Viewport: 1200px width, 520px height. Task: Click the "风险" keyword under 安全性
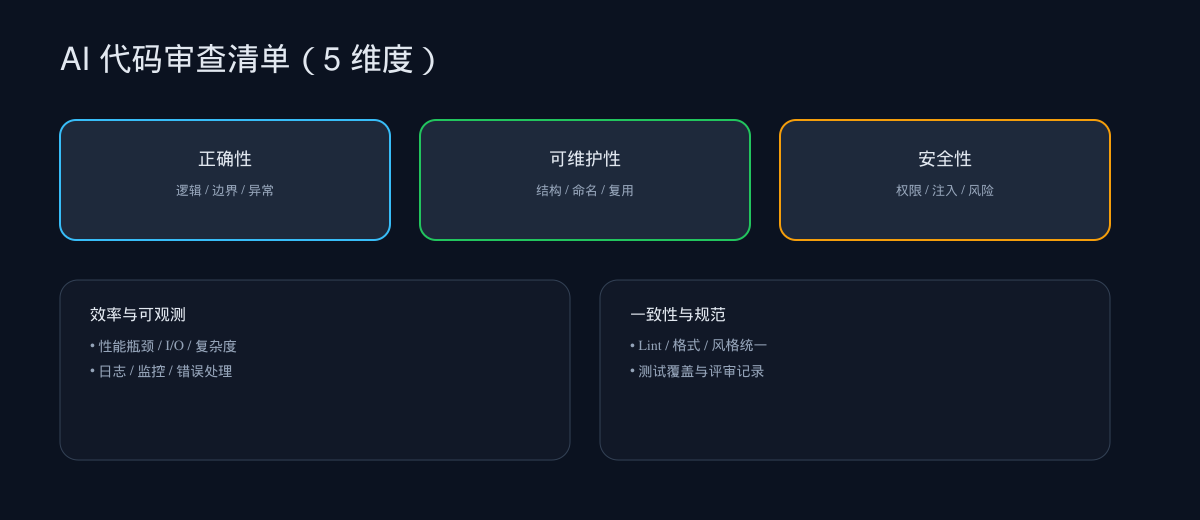tap(981, 191)
